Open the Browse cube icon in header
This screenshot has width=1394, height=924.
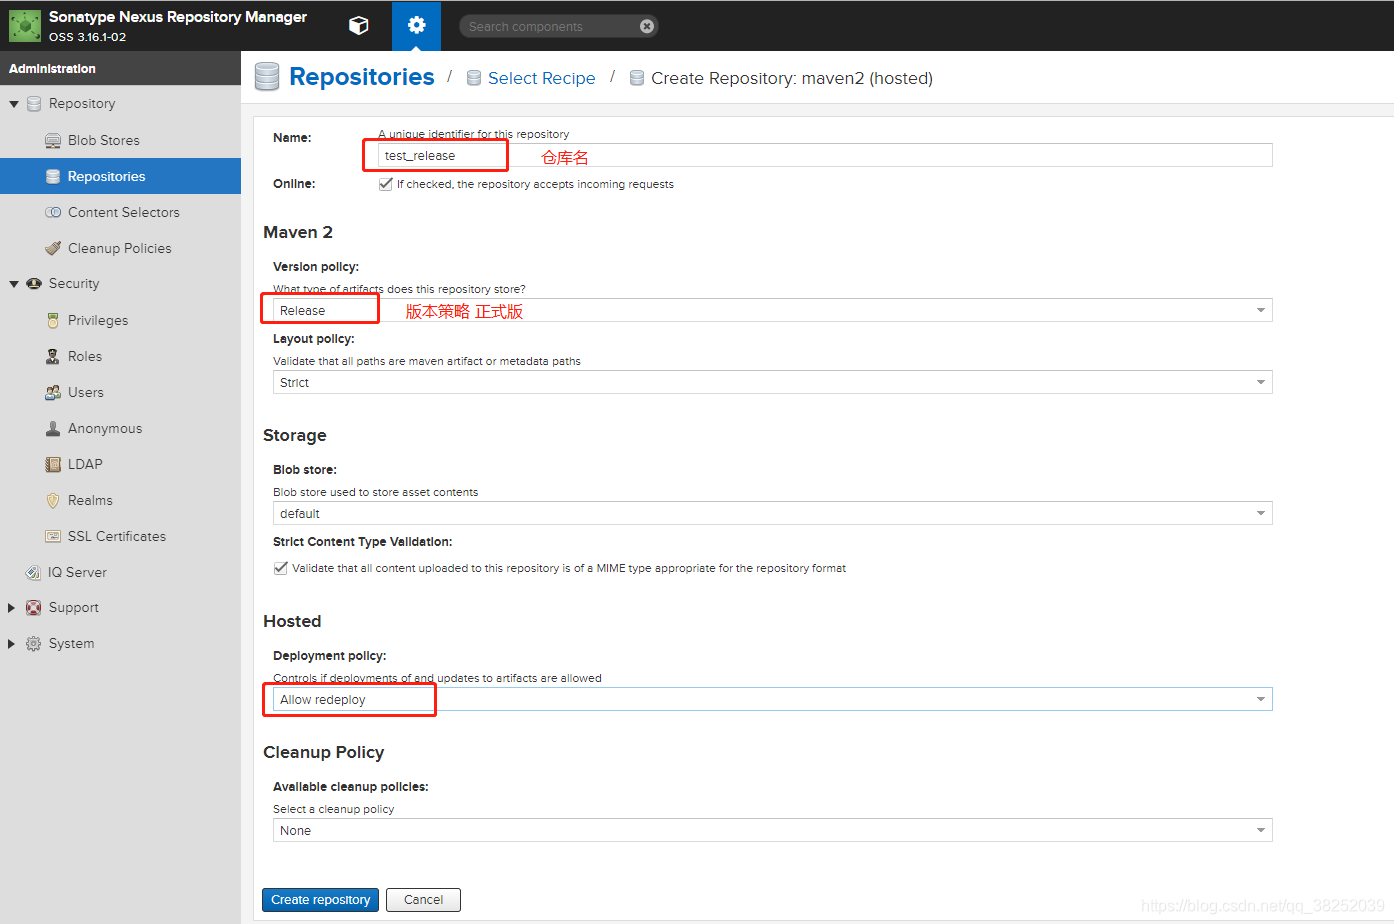(359, 26)
